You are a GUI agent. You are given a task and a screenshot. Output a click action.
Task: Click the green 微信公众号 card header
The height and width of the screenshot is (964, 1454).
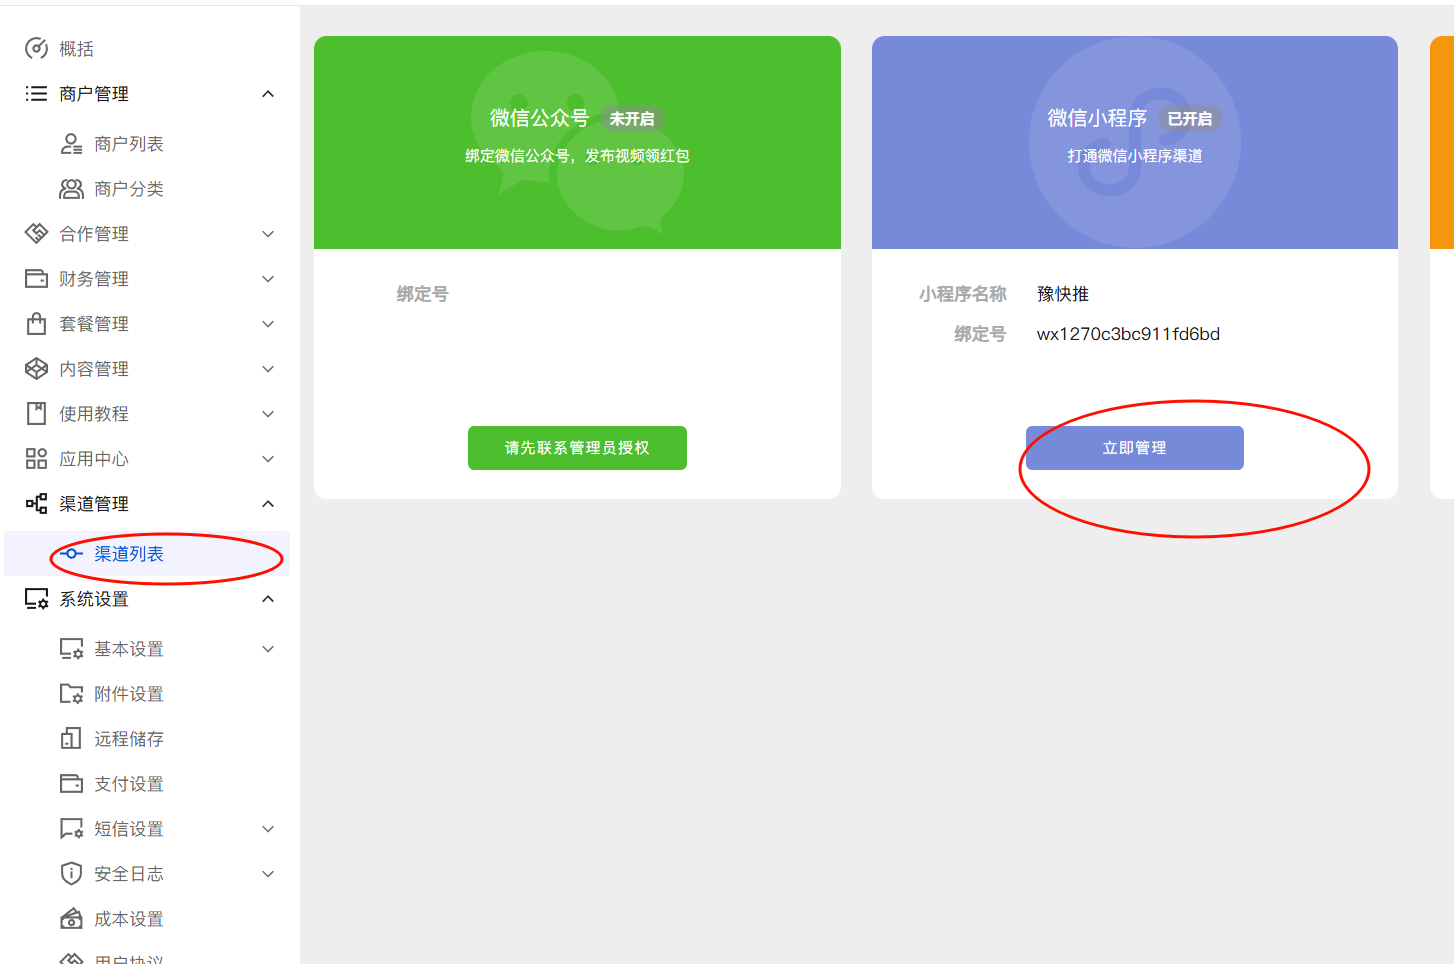(577, 142)
